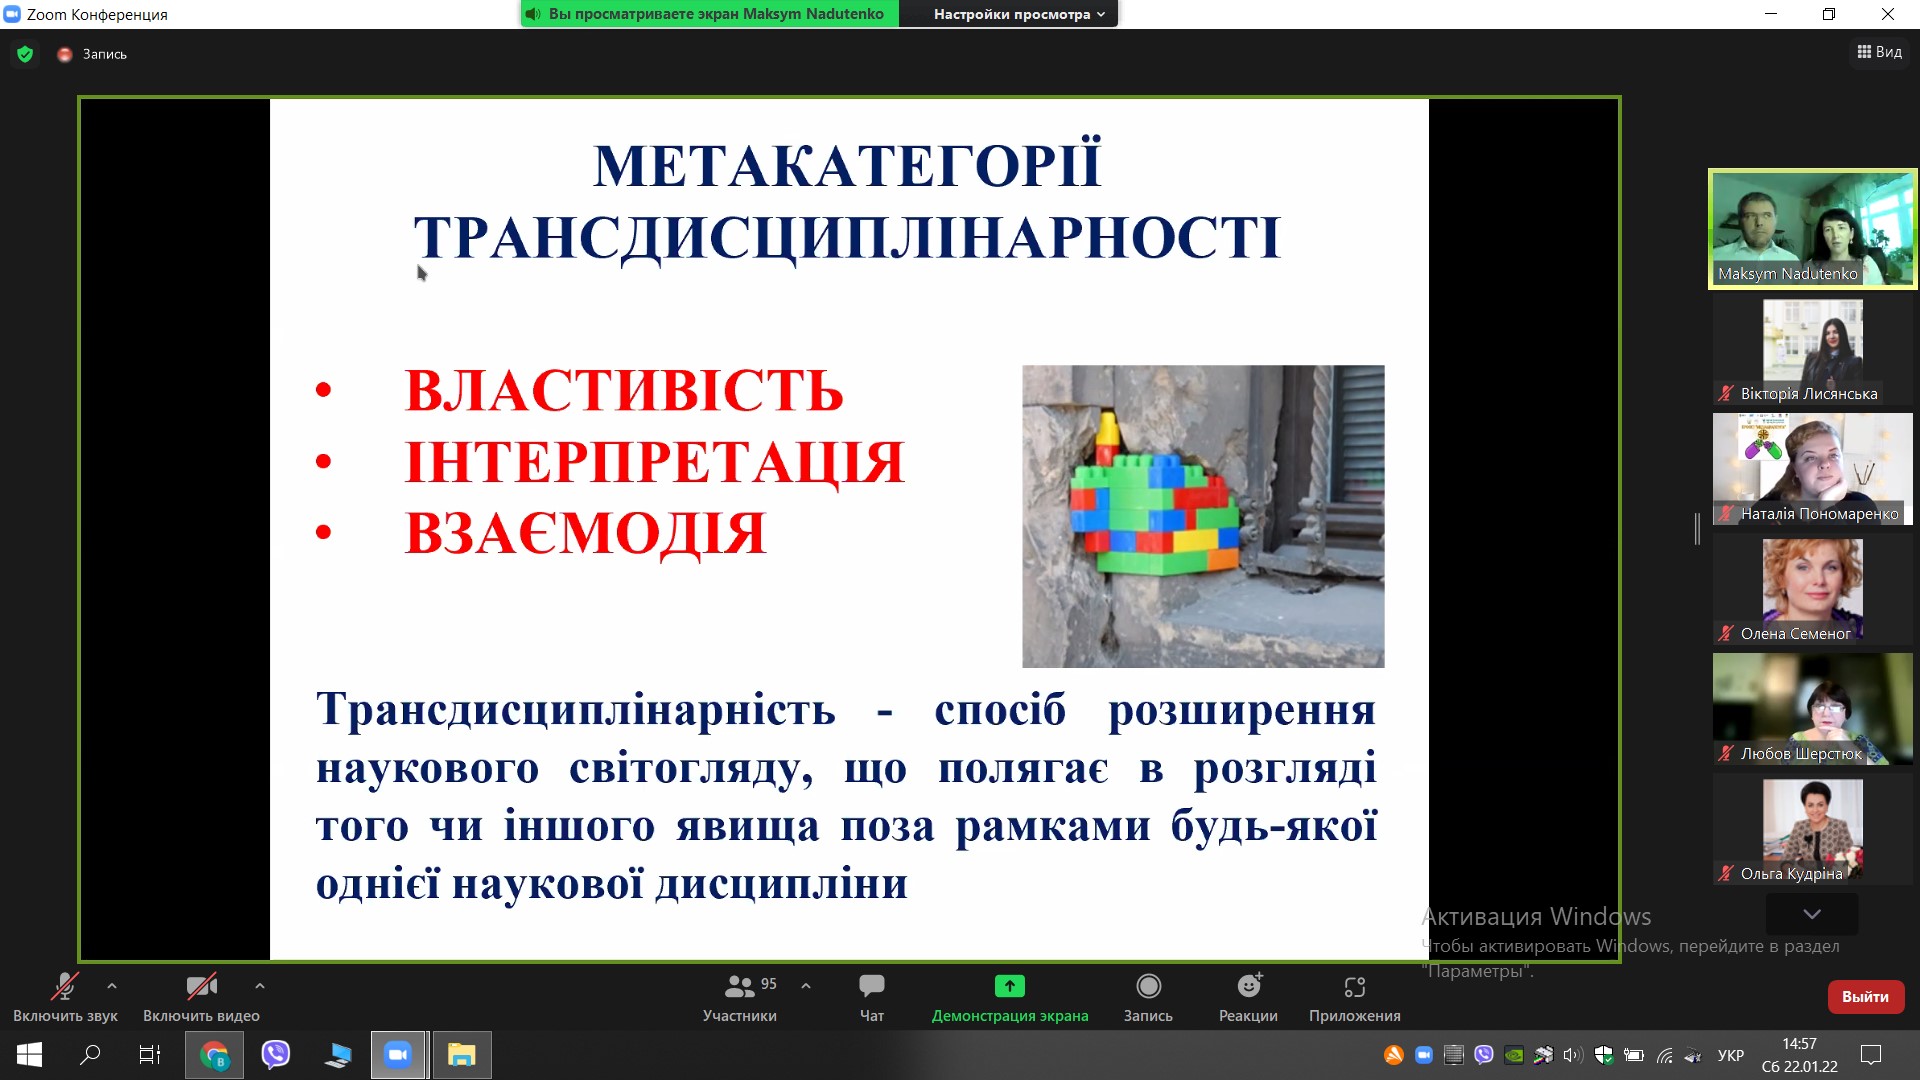Switch to Zoom taskbar button
Image resolution: width=1920 pixels, height=1080 pixels.
[399, 1055]
